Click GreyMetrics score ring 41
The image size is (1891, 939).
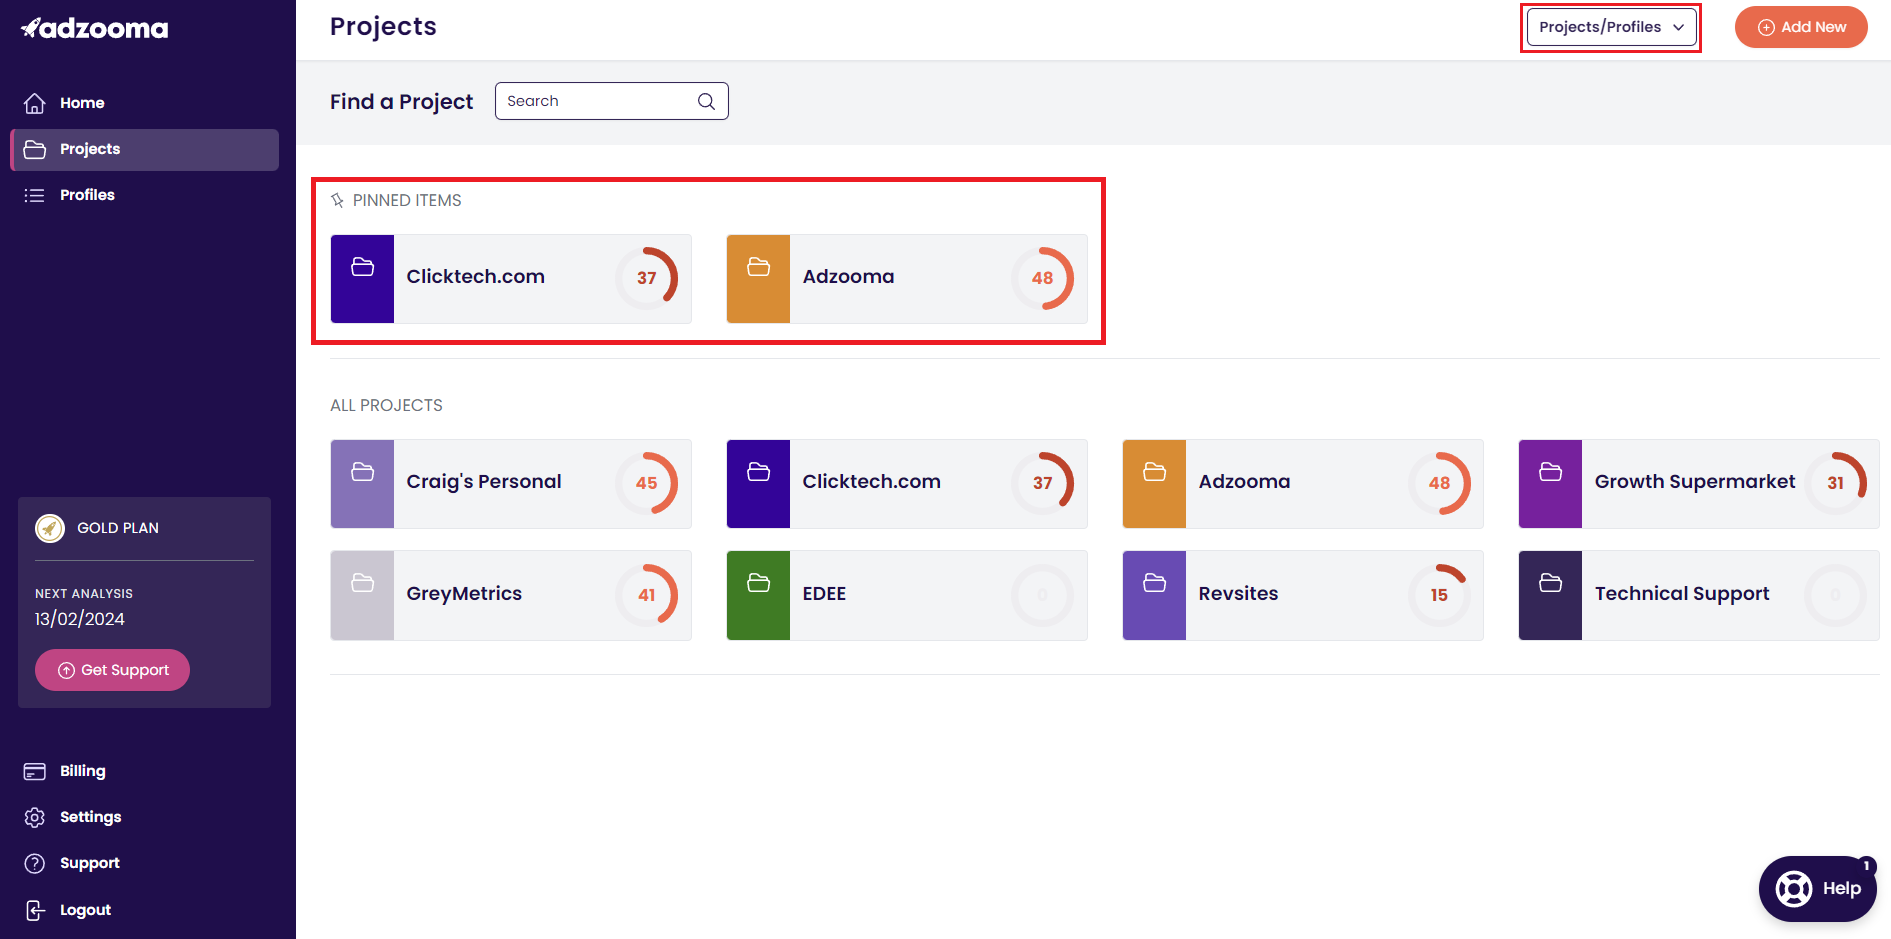(x=647, y=595)
